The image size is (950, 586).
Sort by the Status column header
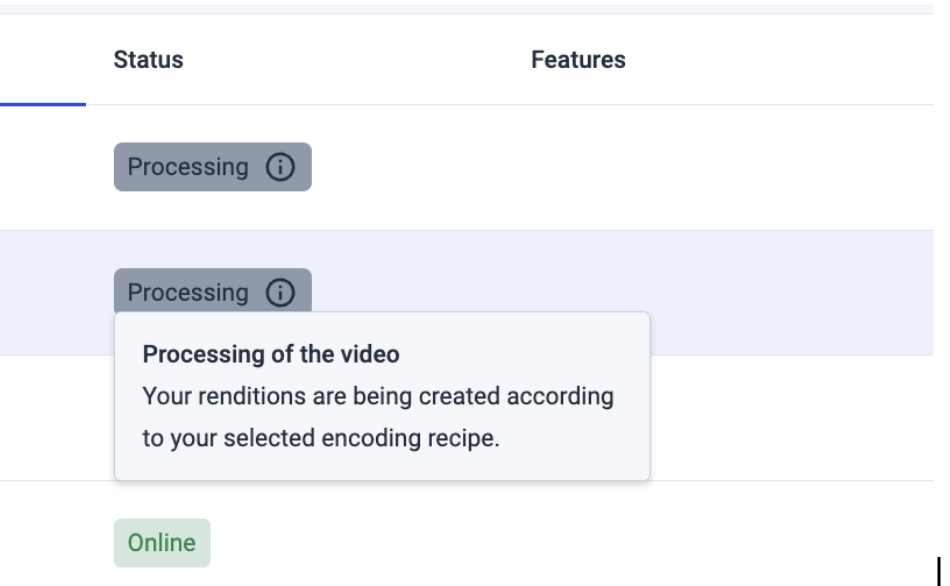(148, 60)
